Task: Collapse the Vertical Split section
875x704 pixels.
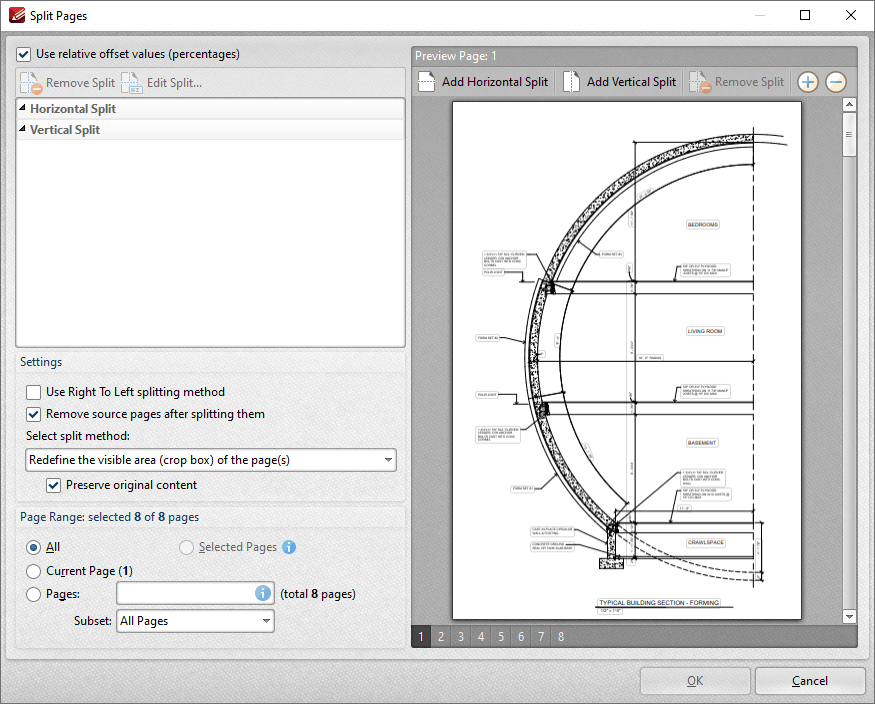Action: pyautogui.click(x=24, y=129)
